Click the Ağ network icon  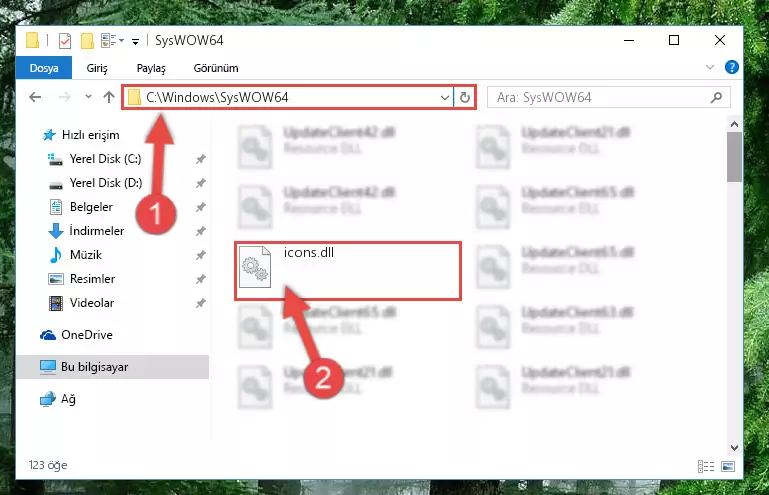tap(48, 399)
